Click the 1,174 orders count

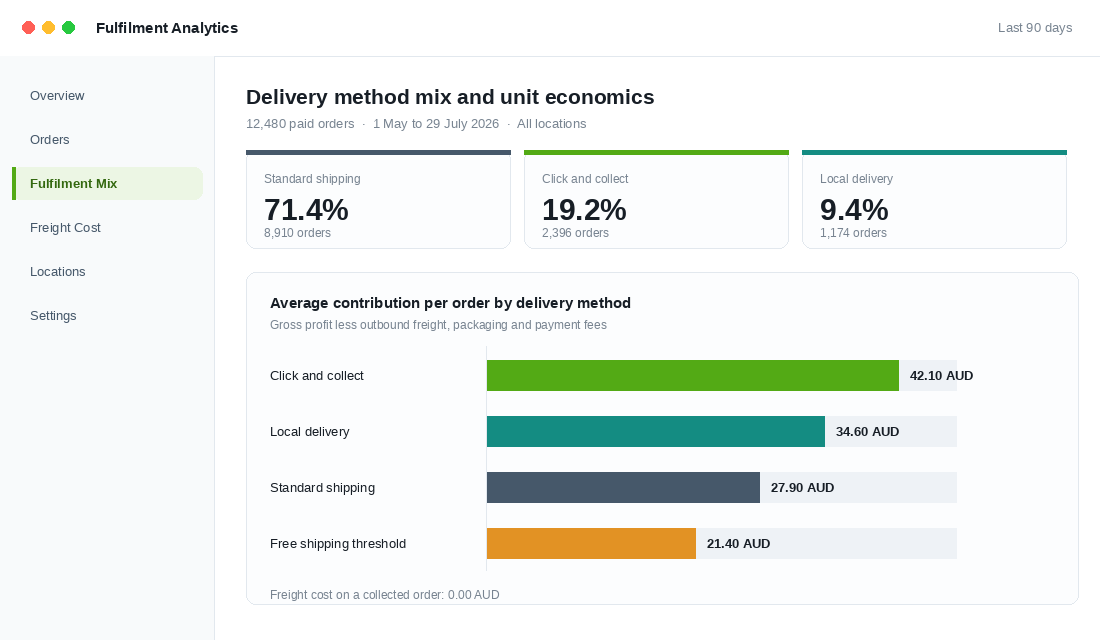853,233
